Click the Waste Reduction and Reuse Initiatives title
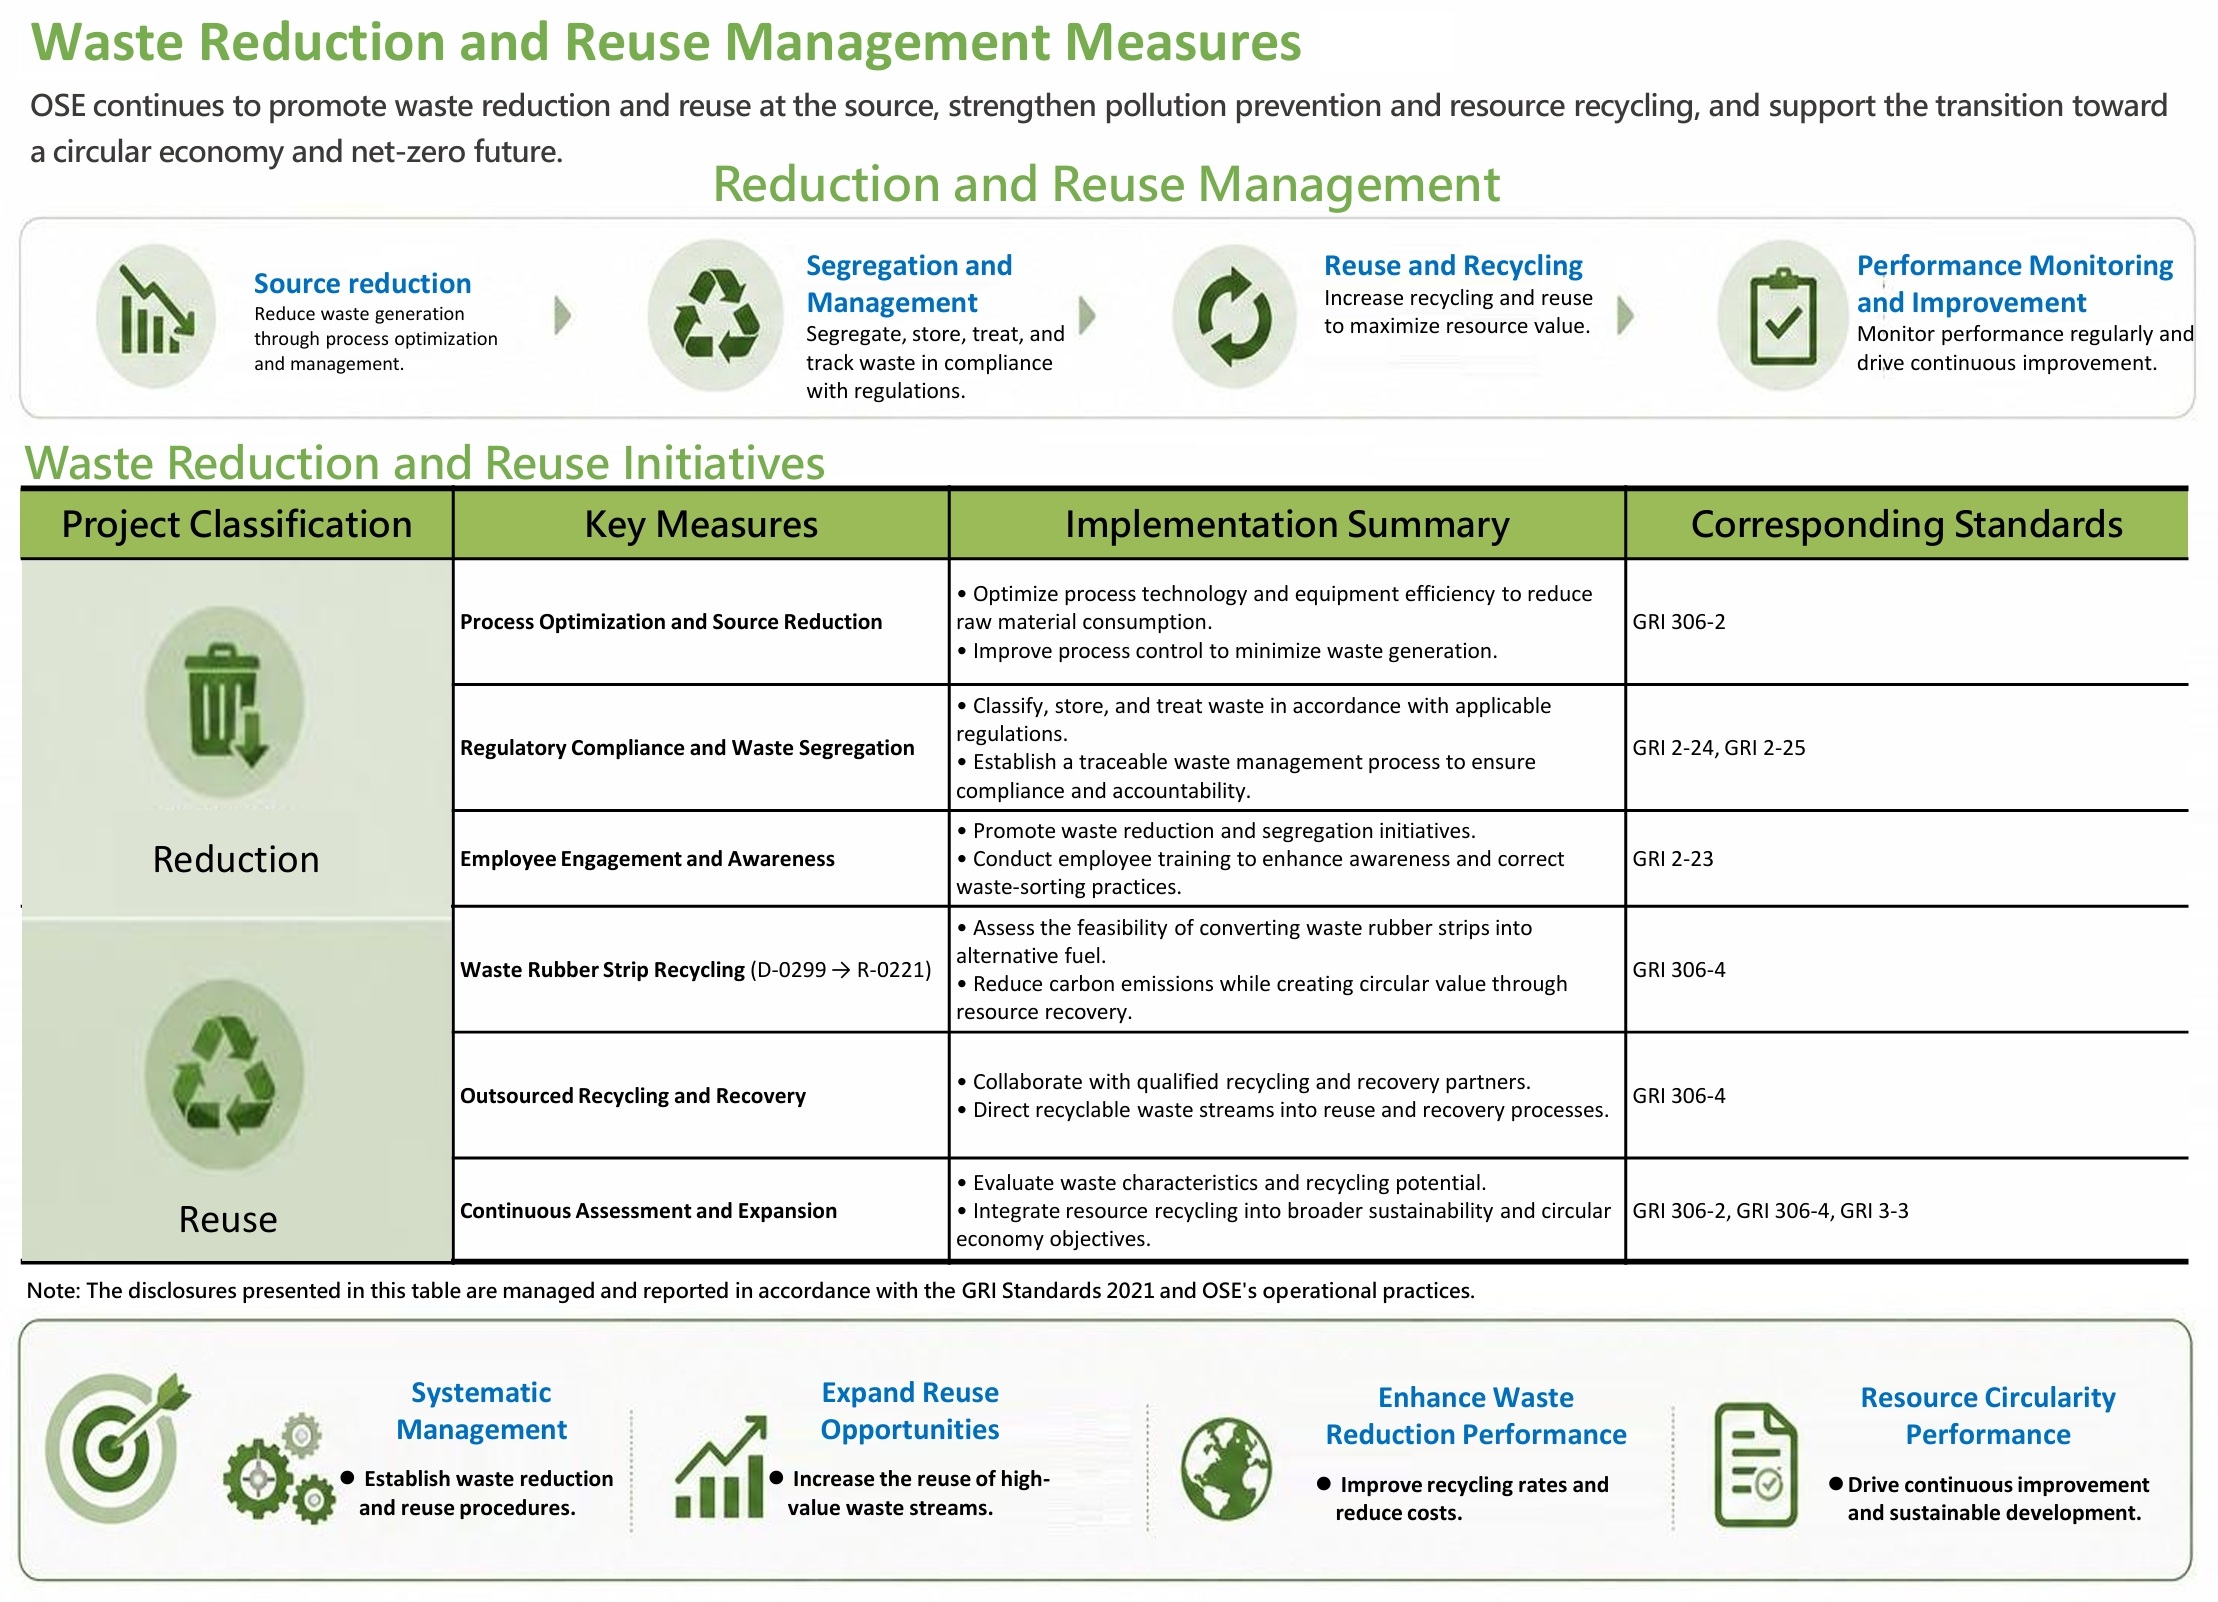Screen dimensions: 2218x1602 pos(425,463)
